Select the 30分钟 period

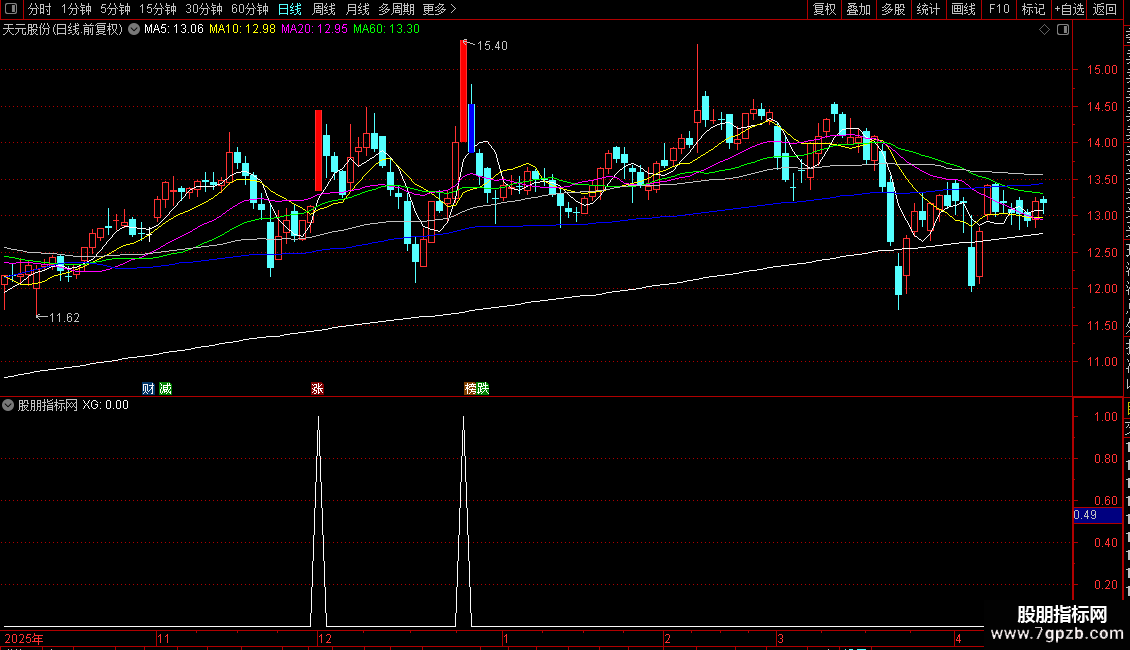coord(204,9)
